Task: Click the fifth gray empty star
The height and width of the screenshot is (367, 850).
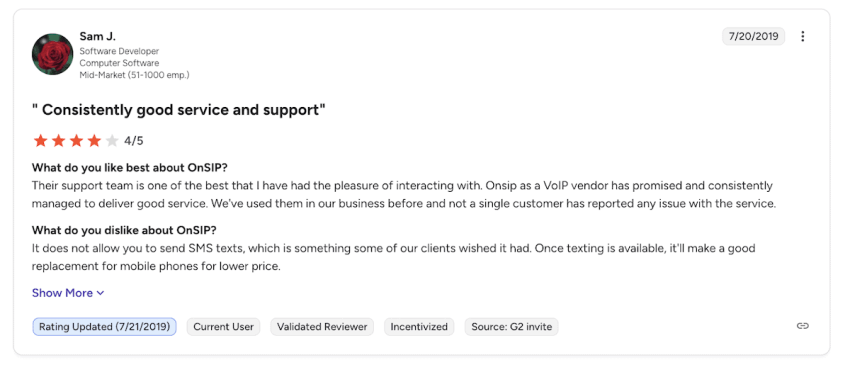Action: click(112, 141)
